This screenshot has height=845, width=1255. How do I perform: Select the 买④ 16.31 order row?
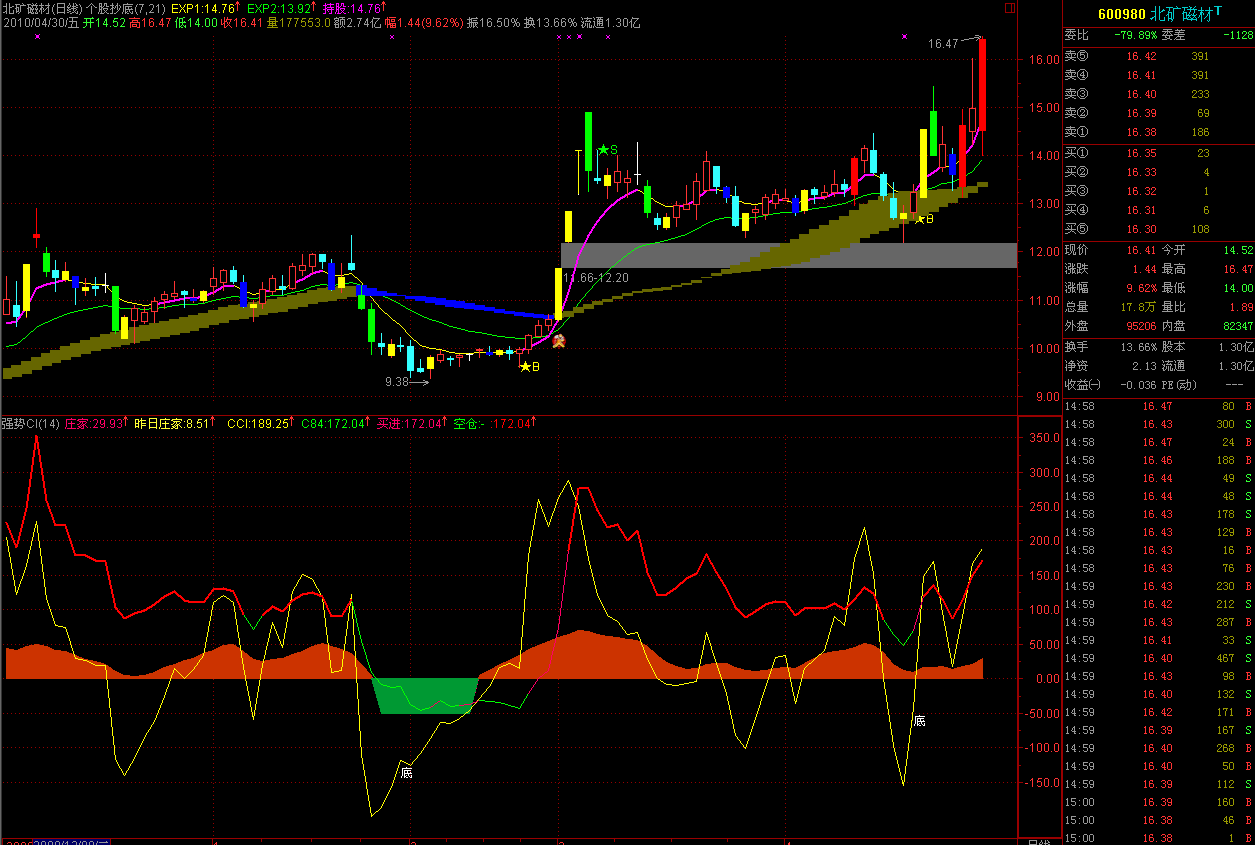[1158, 210]
